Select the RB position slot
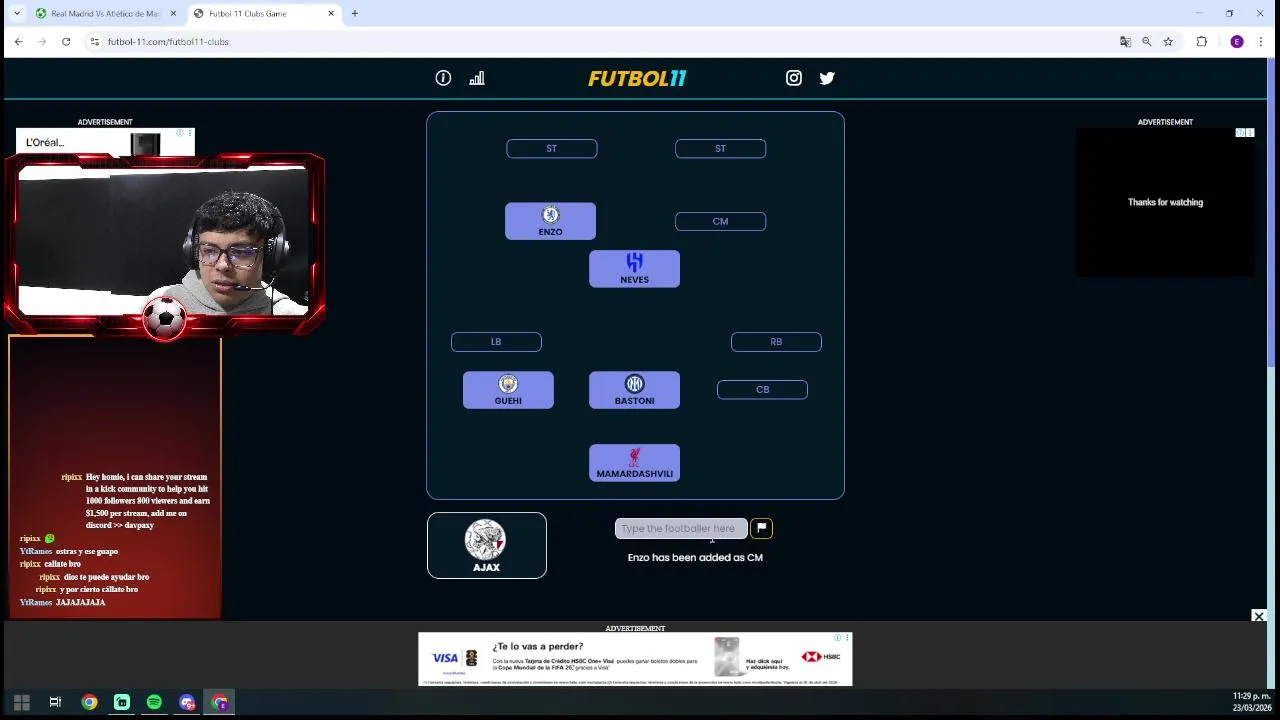This screenshot has width=1280, height=720. [x=776, y=342]
